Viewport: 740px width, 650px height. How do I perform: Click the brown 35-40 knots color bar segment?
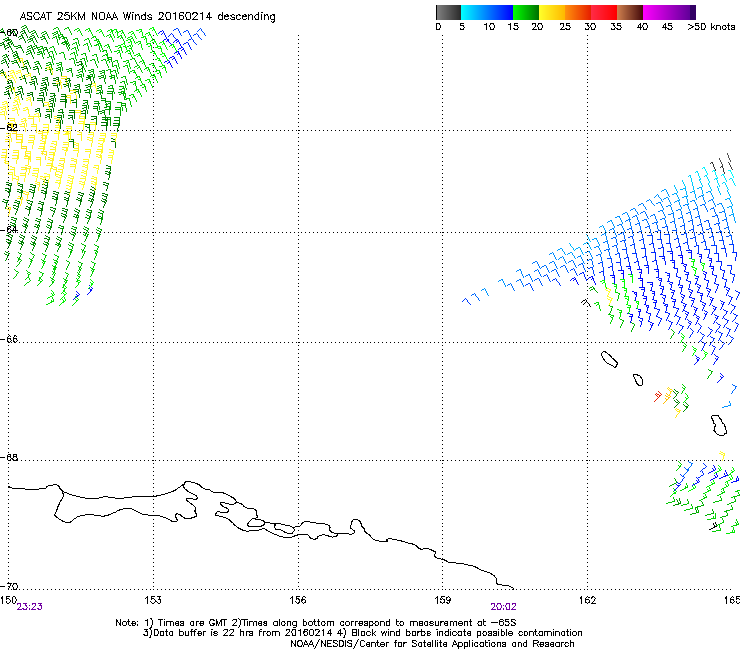[630, 12]
